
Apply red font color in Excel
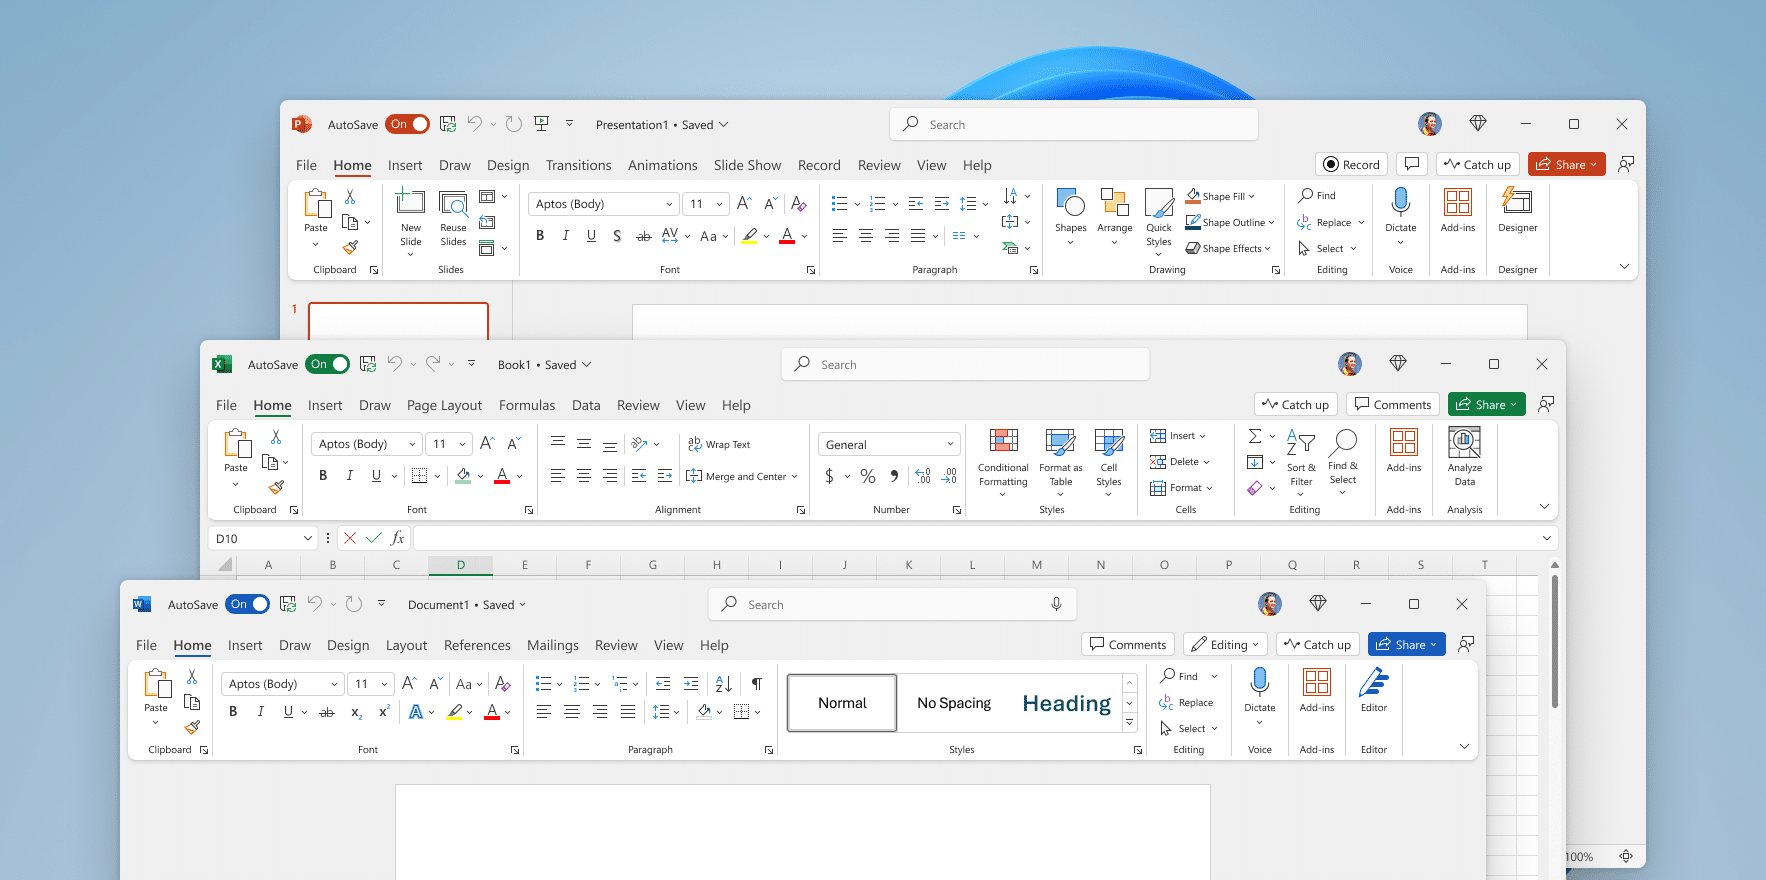(x=502, y=476)
